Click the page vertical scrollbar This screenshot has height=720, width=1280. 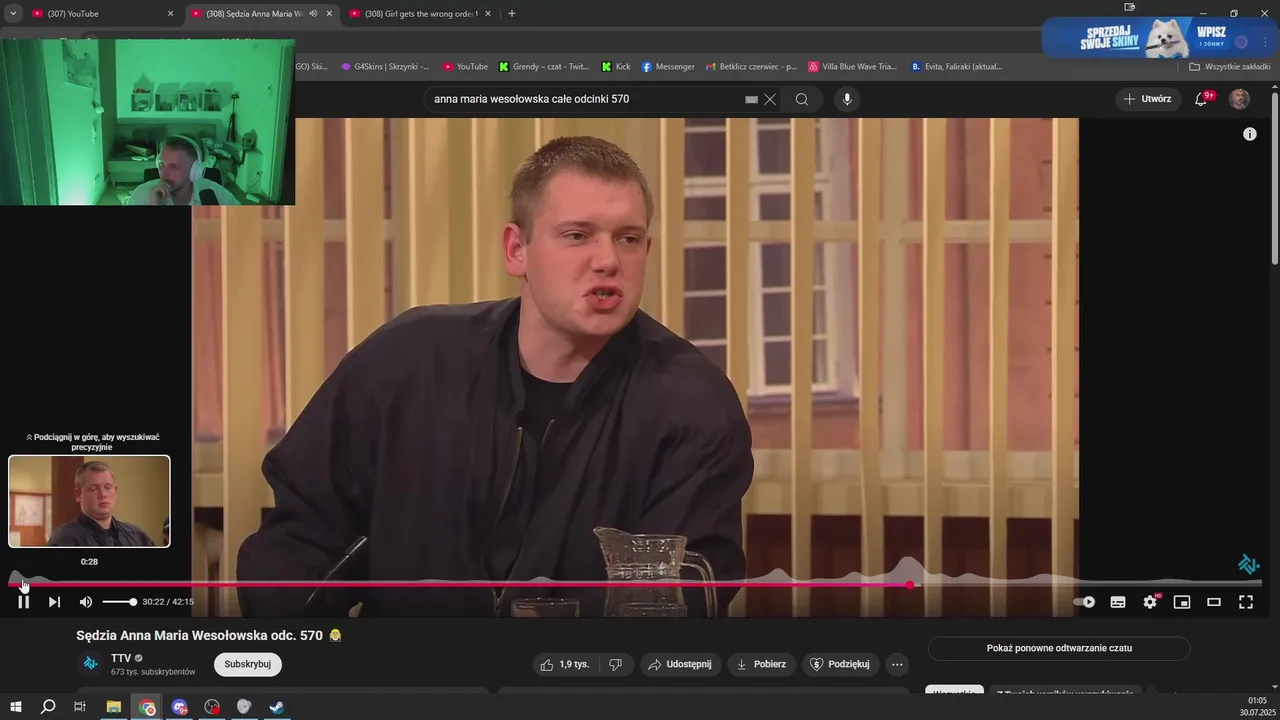[1275, 180]
